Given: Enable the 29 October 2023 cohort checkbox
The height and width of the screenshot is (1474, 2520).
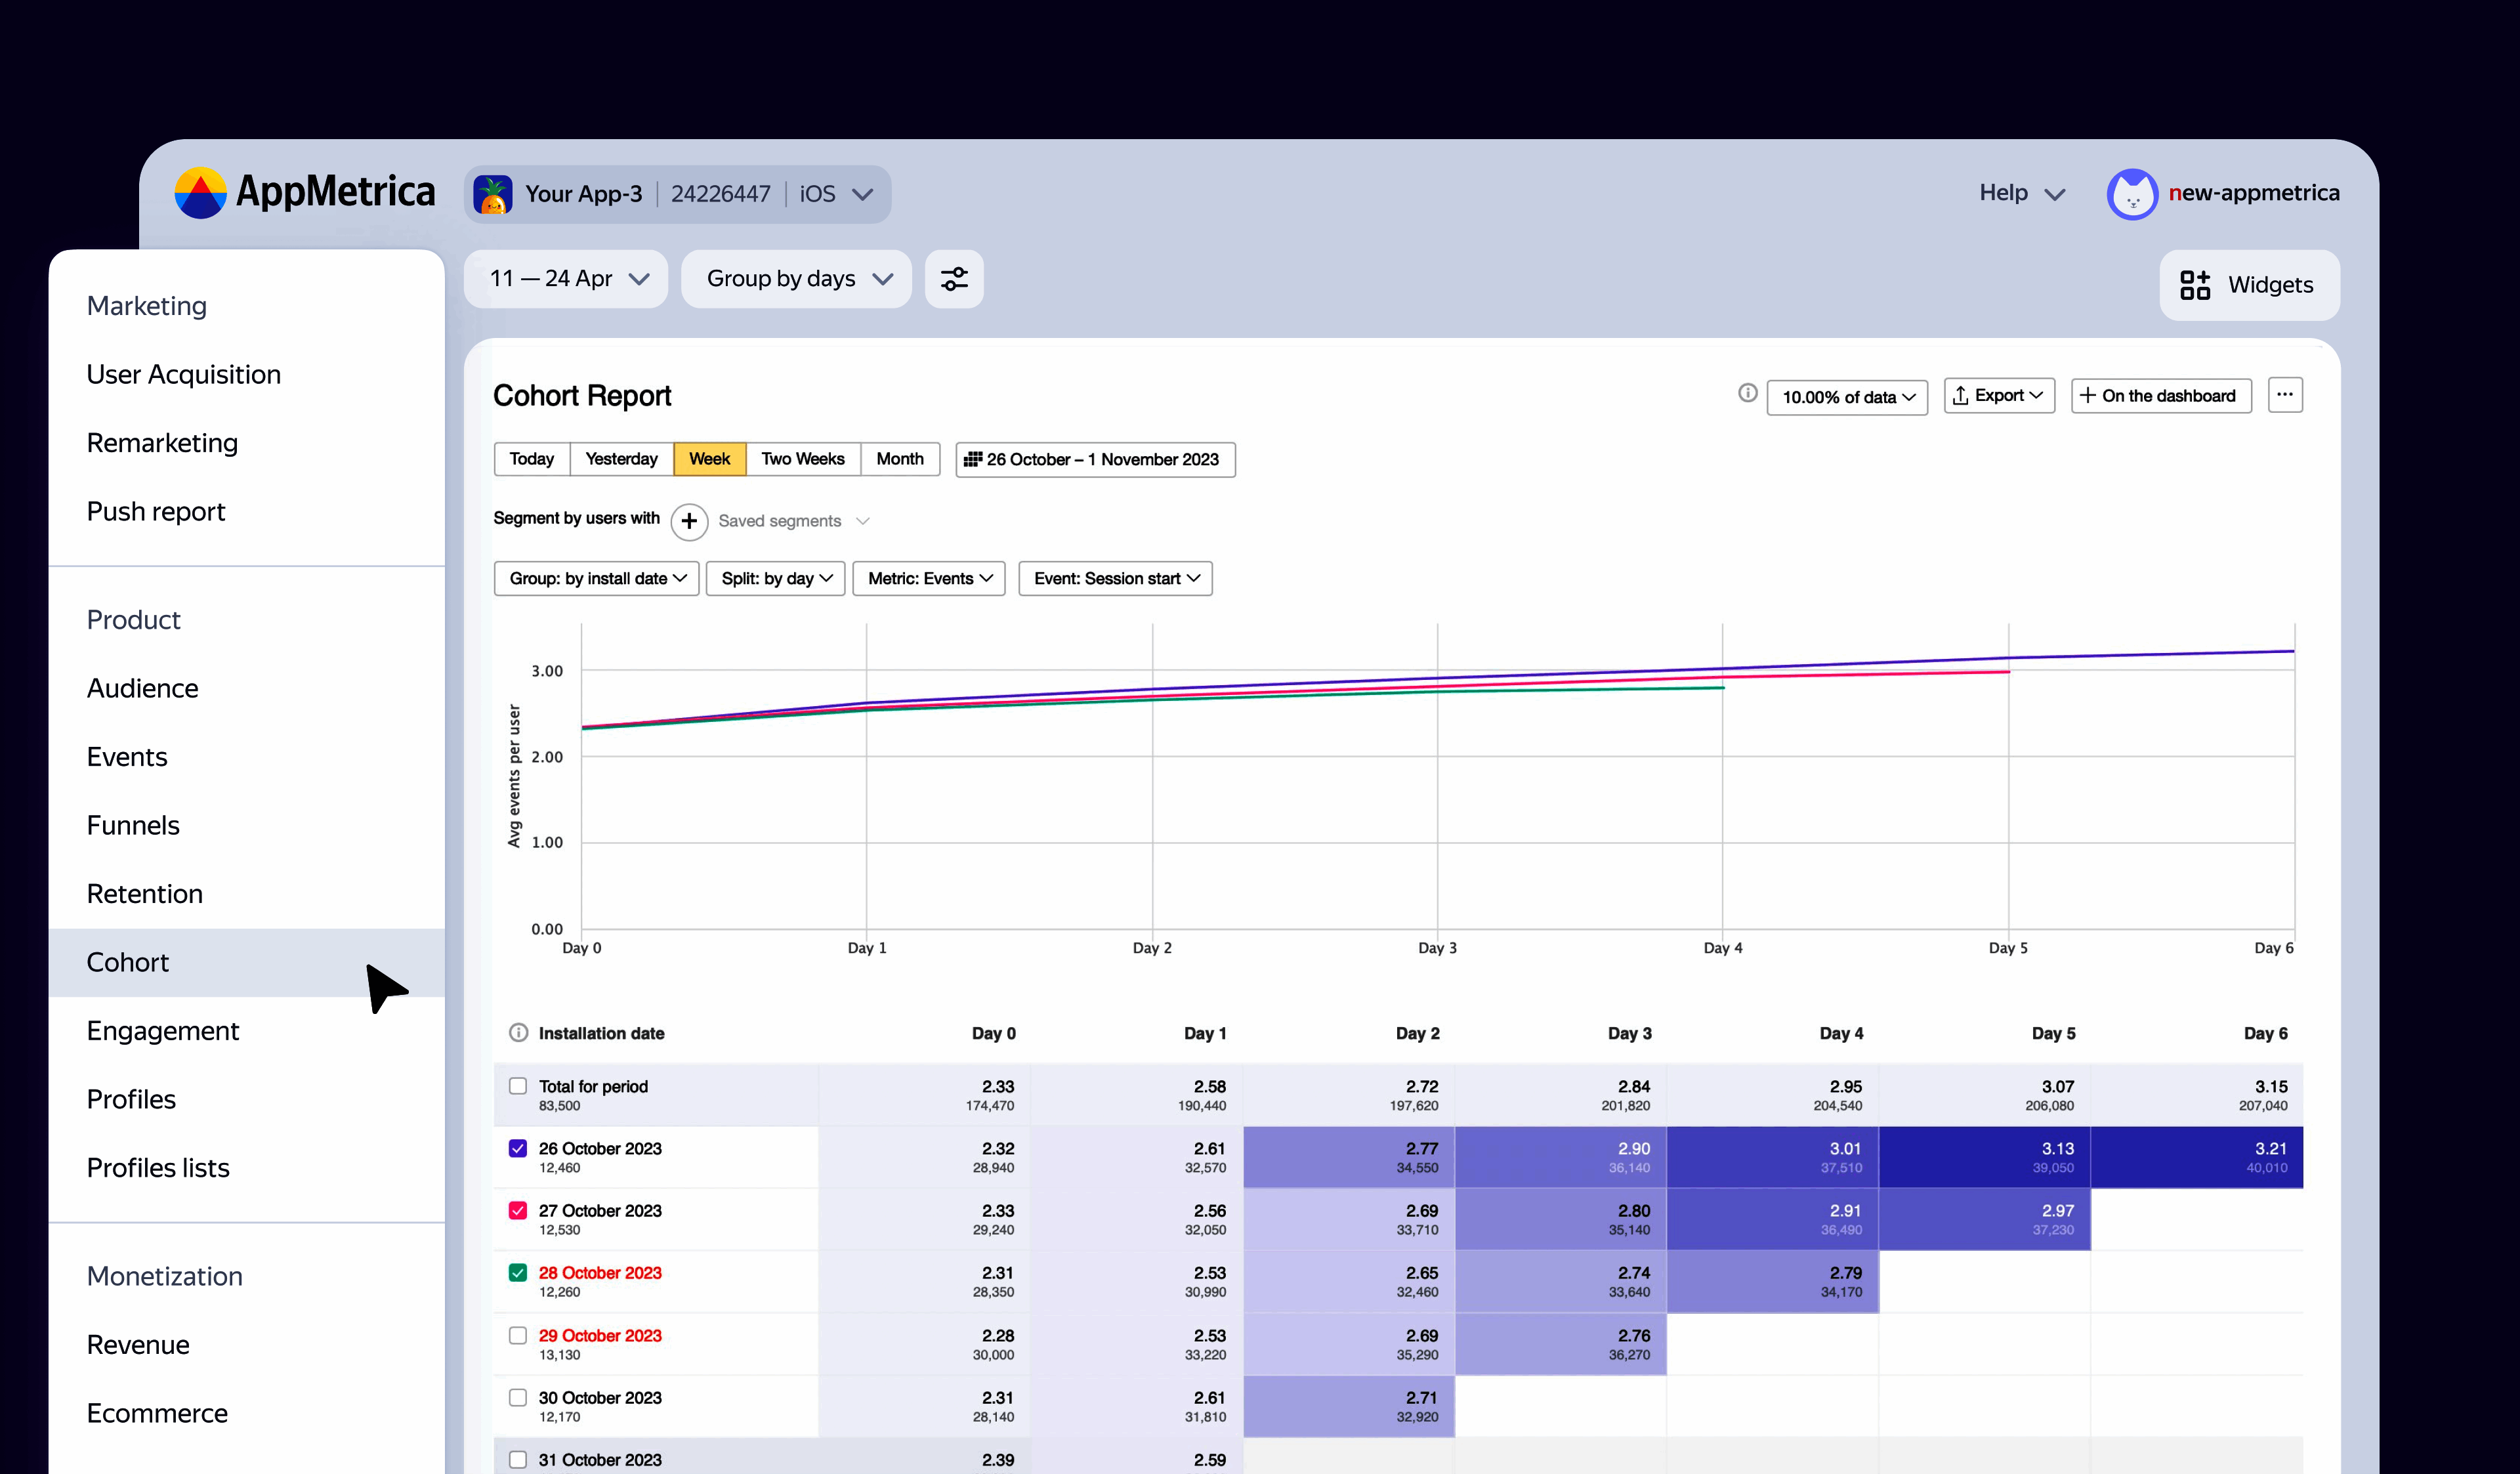Looking at the screenshot, I should click(x=518, y=1335).
